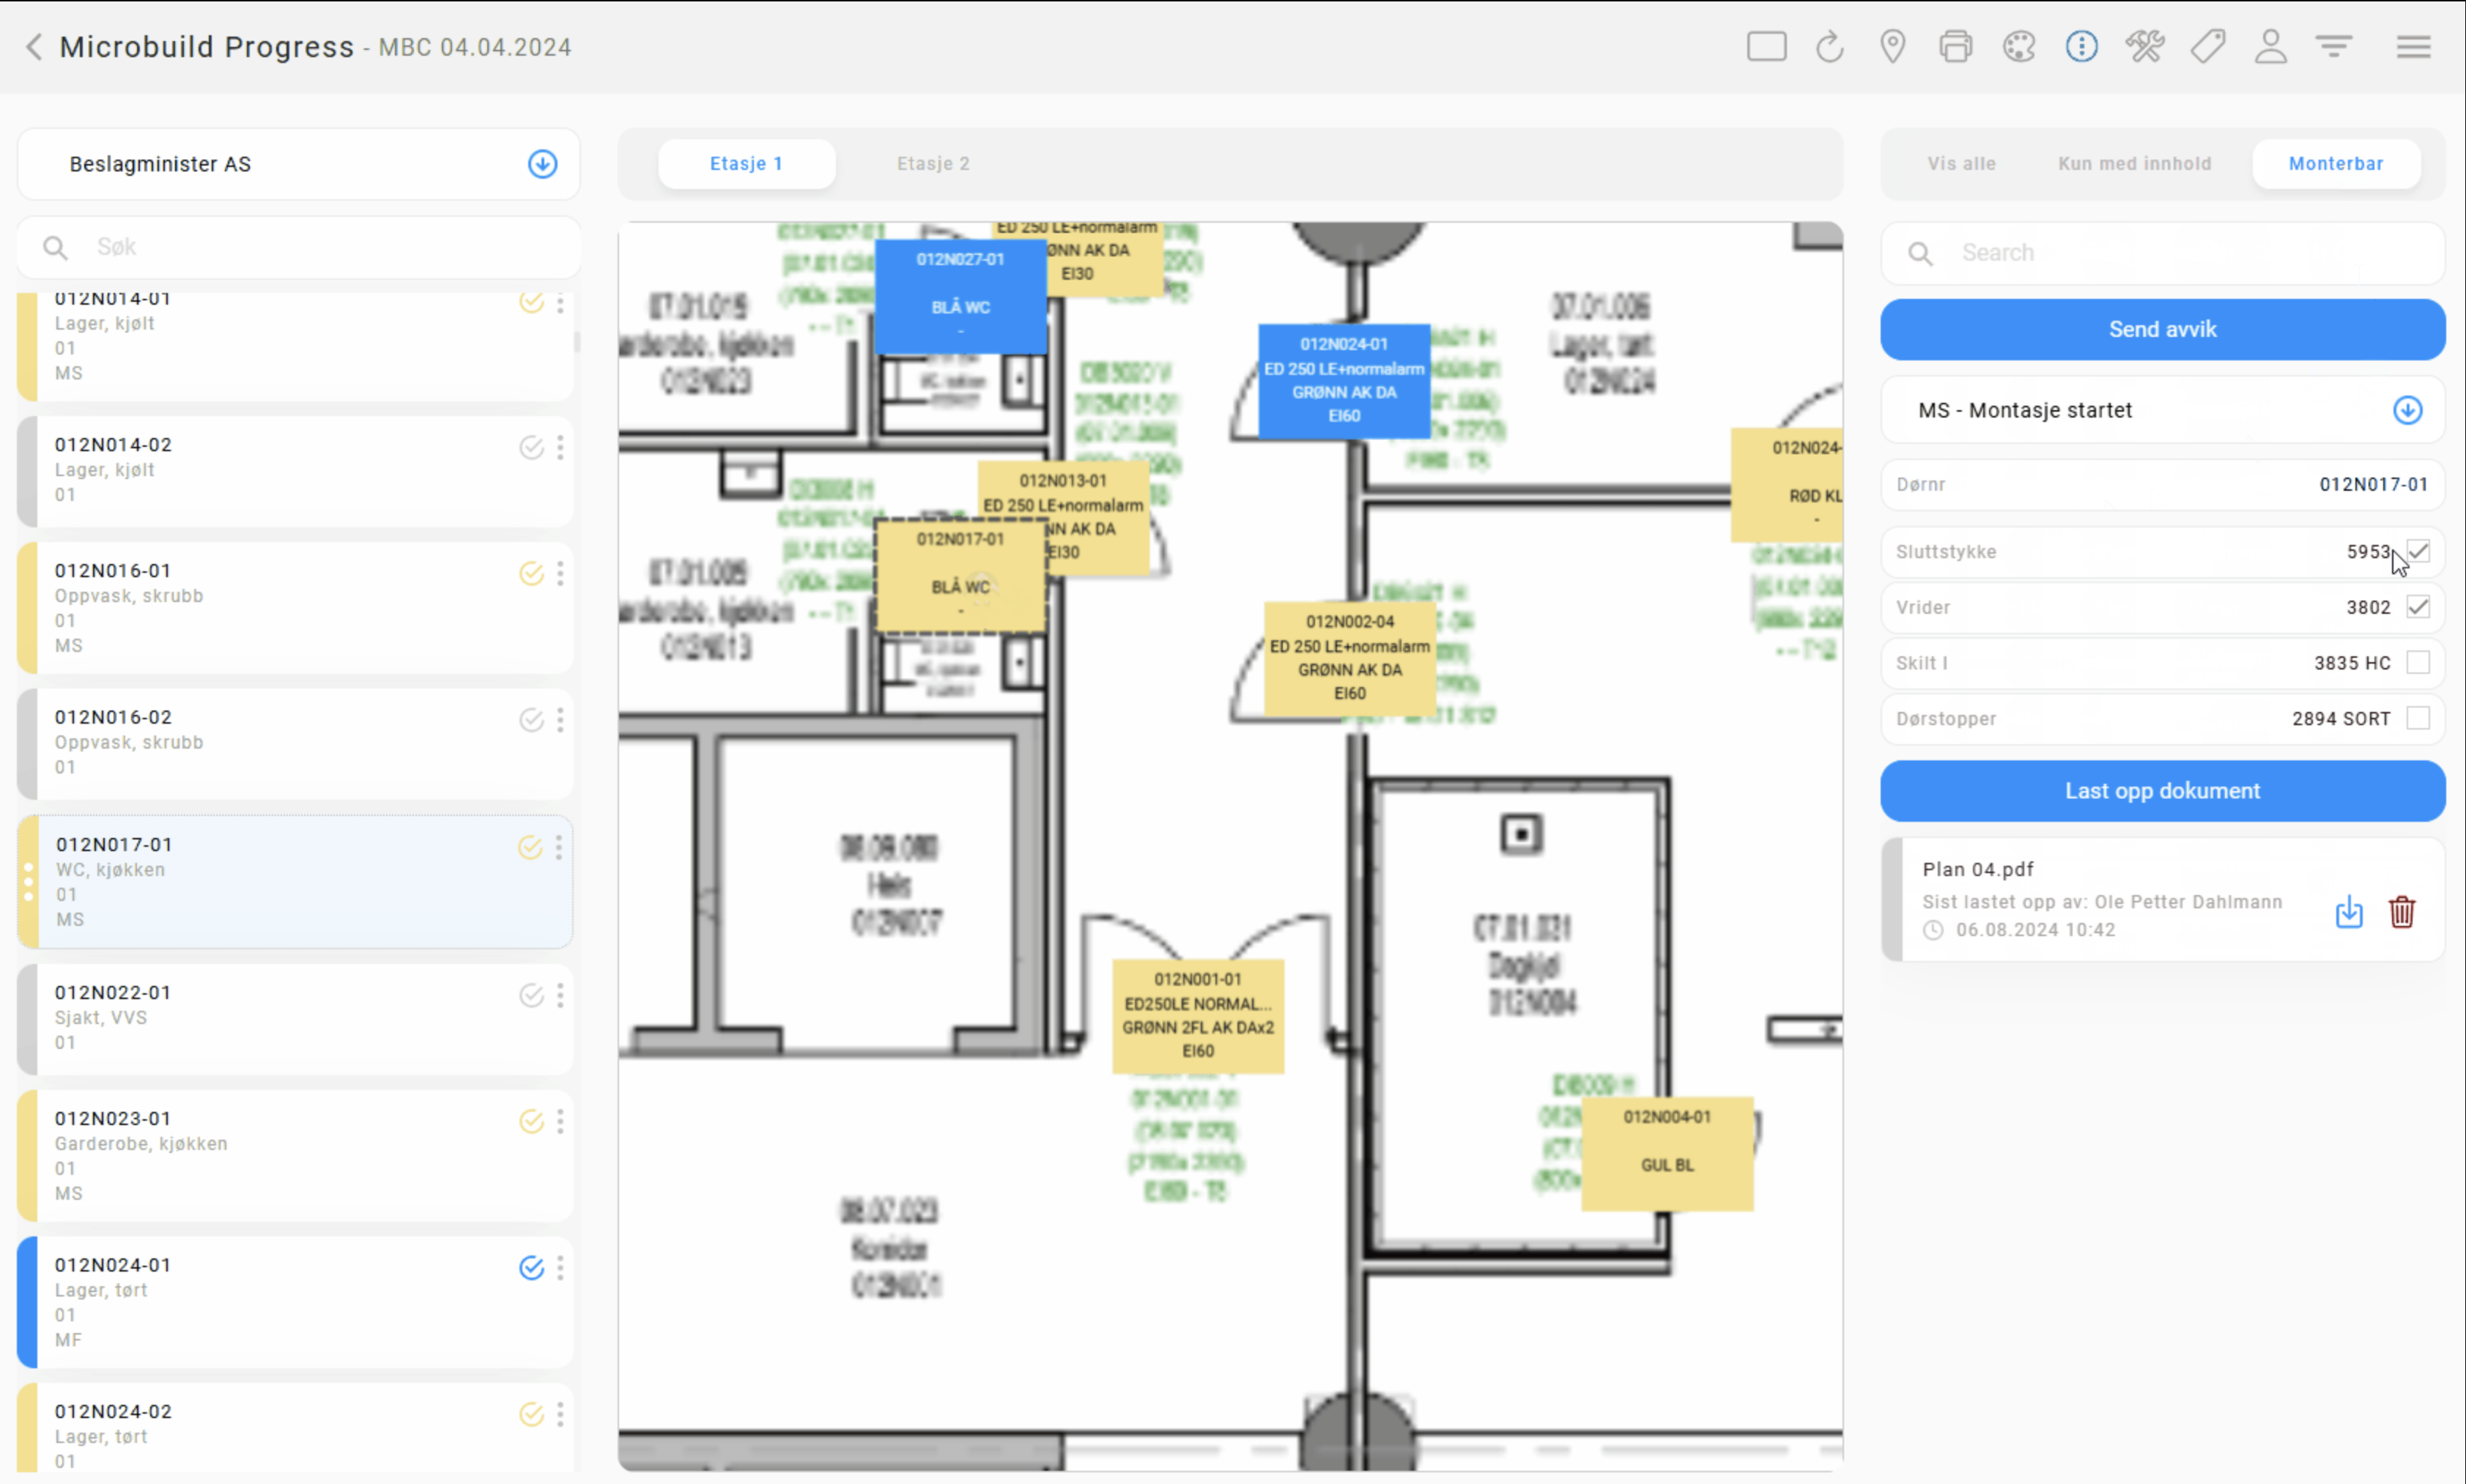The height and width of the screenshot is (1484, 2466).
Task: Delete the Plan 04.pdf document with the trash icon
Action: (x=2401, y=912)
